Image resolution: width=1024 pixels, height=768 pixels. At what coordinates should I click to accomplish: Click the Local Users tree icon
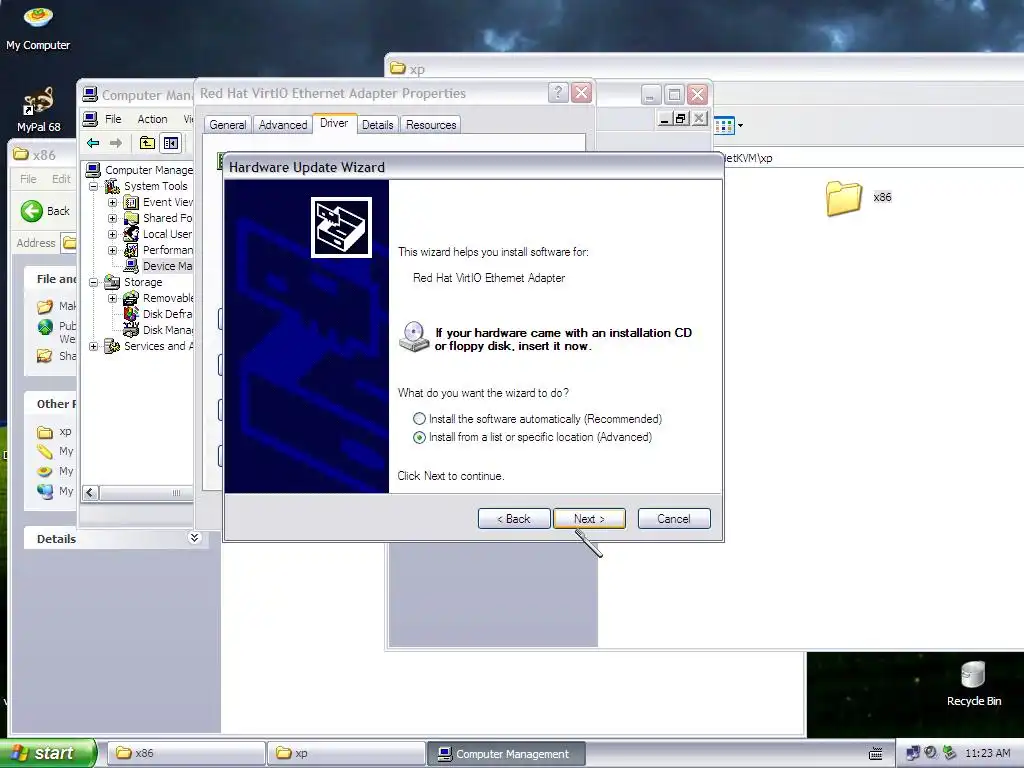pyautogui.click(x=131, y=234)
